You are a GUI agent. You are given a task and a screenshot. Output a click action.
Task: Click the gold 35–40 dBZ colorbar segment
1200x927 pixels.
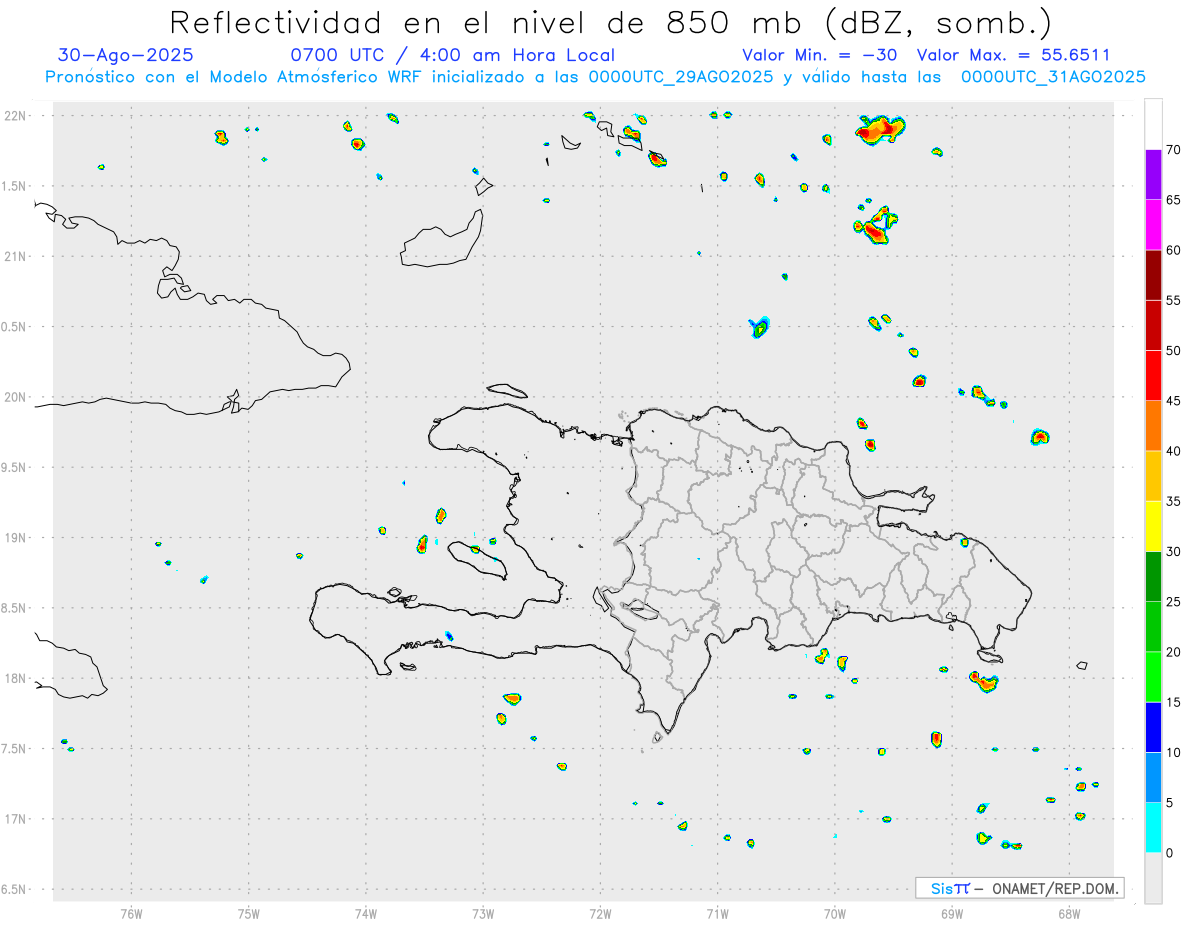click(x=1153, y=476)
